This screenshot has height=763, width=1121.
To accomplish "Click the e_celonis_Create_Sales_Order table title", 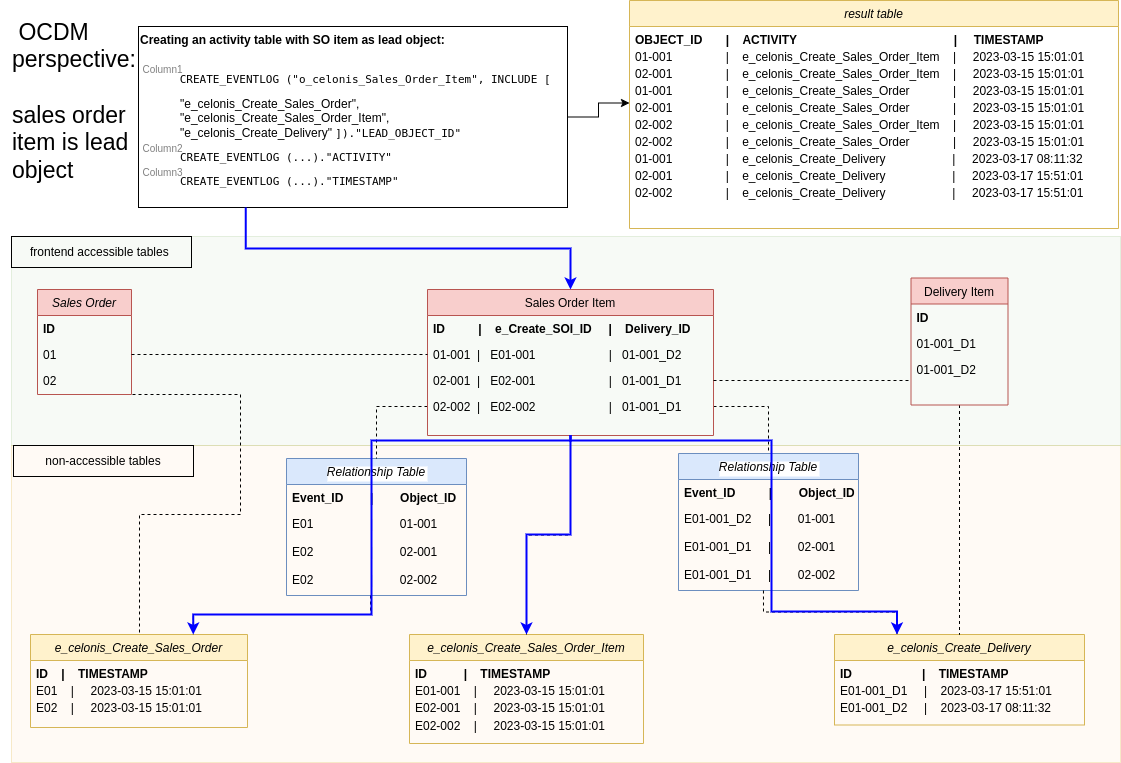I will pyautogui.click(x=138, y=647).
